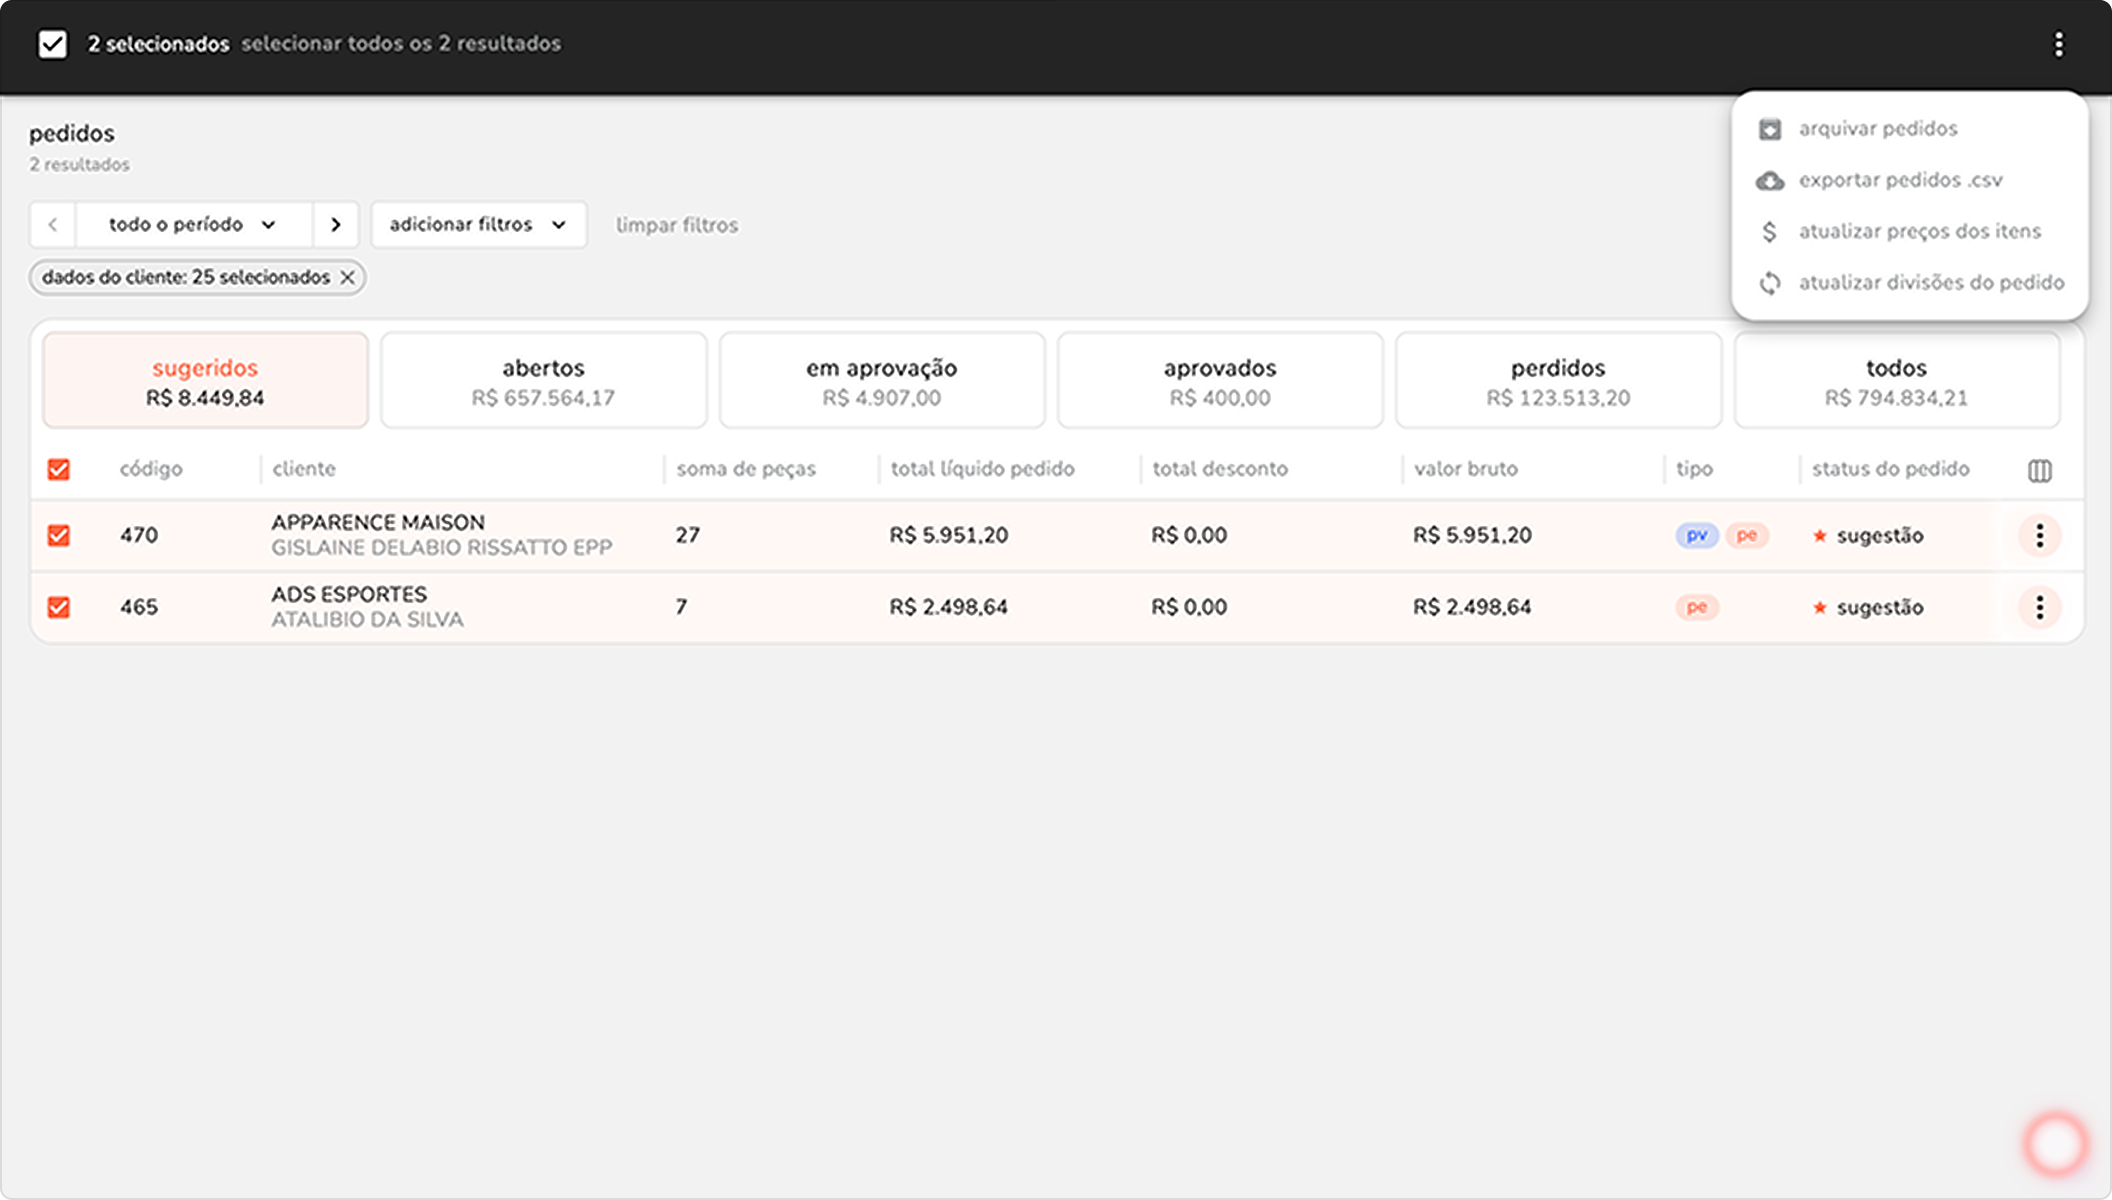Click the archive icon beside arquivar pedidos
2112x1200 pixels.
coord(1770,129)
